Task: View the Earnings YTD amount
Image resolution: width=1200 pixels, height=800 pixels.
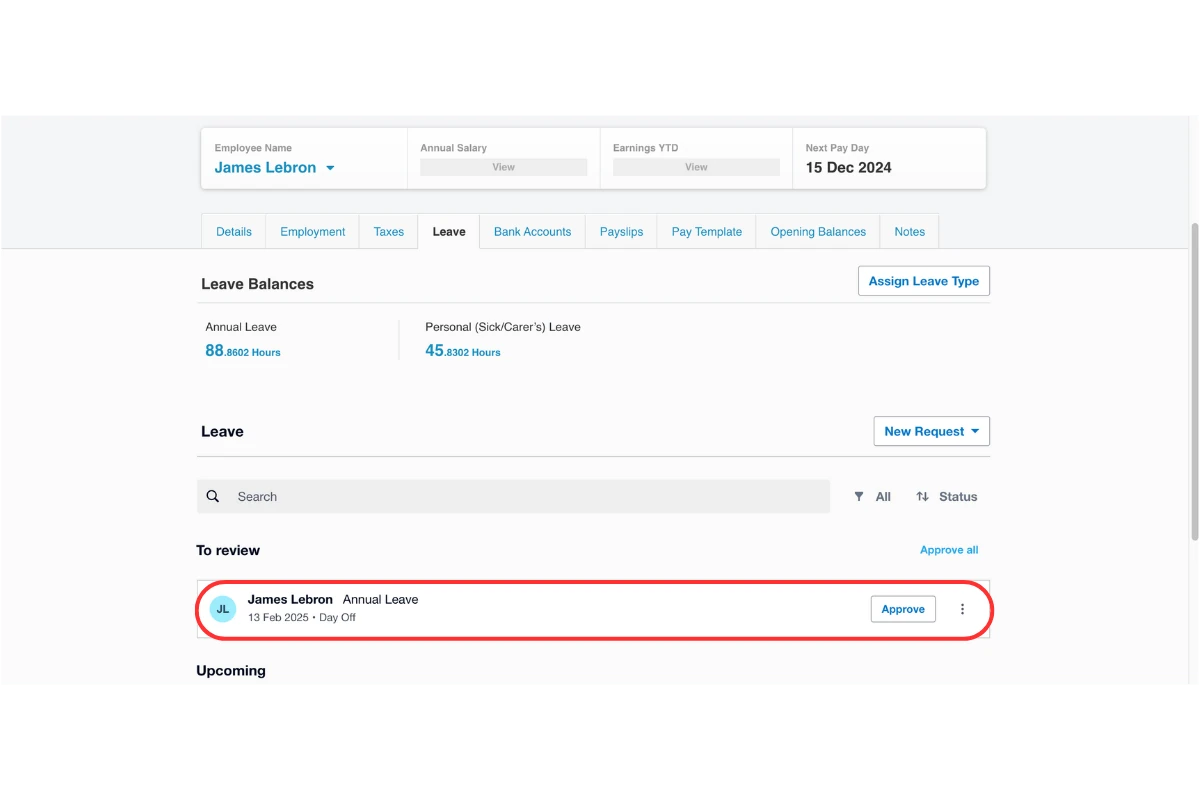Action: coord(696,167)
